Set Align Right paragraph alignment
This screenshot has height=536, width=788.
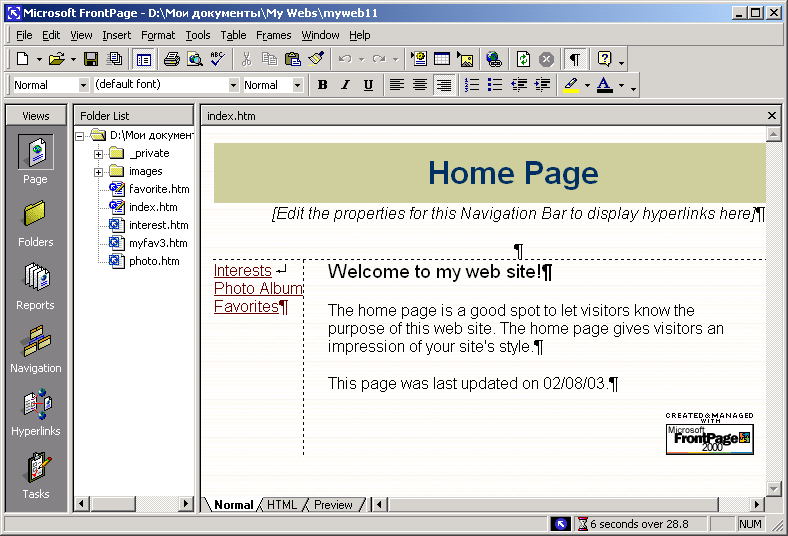point(444,85)
